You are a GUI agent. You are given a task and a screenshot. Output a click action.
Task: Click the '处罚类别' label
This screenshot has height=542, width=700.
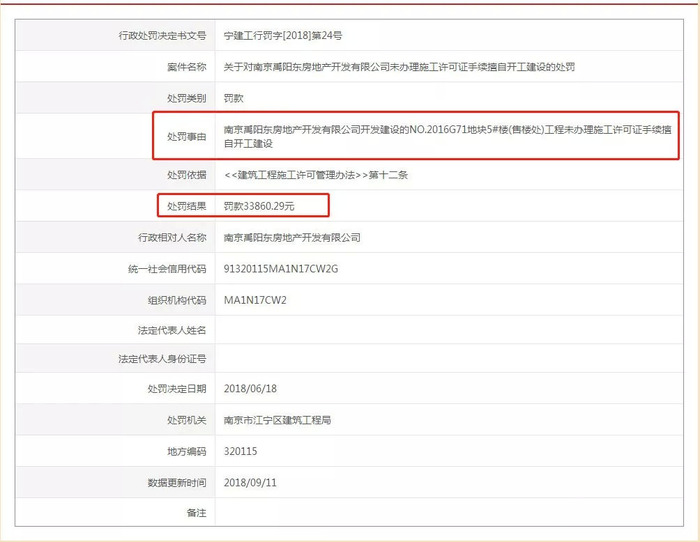click(x=187, y=98)
